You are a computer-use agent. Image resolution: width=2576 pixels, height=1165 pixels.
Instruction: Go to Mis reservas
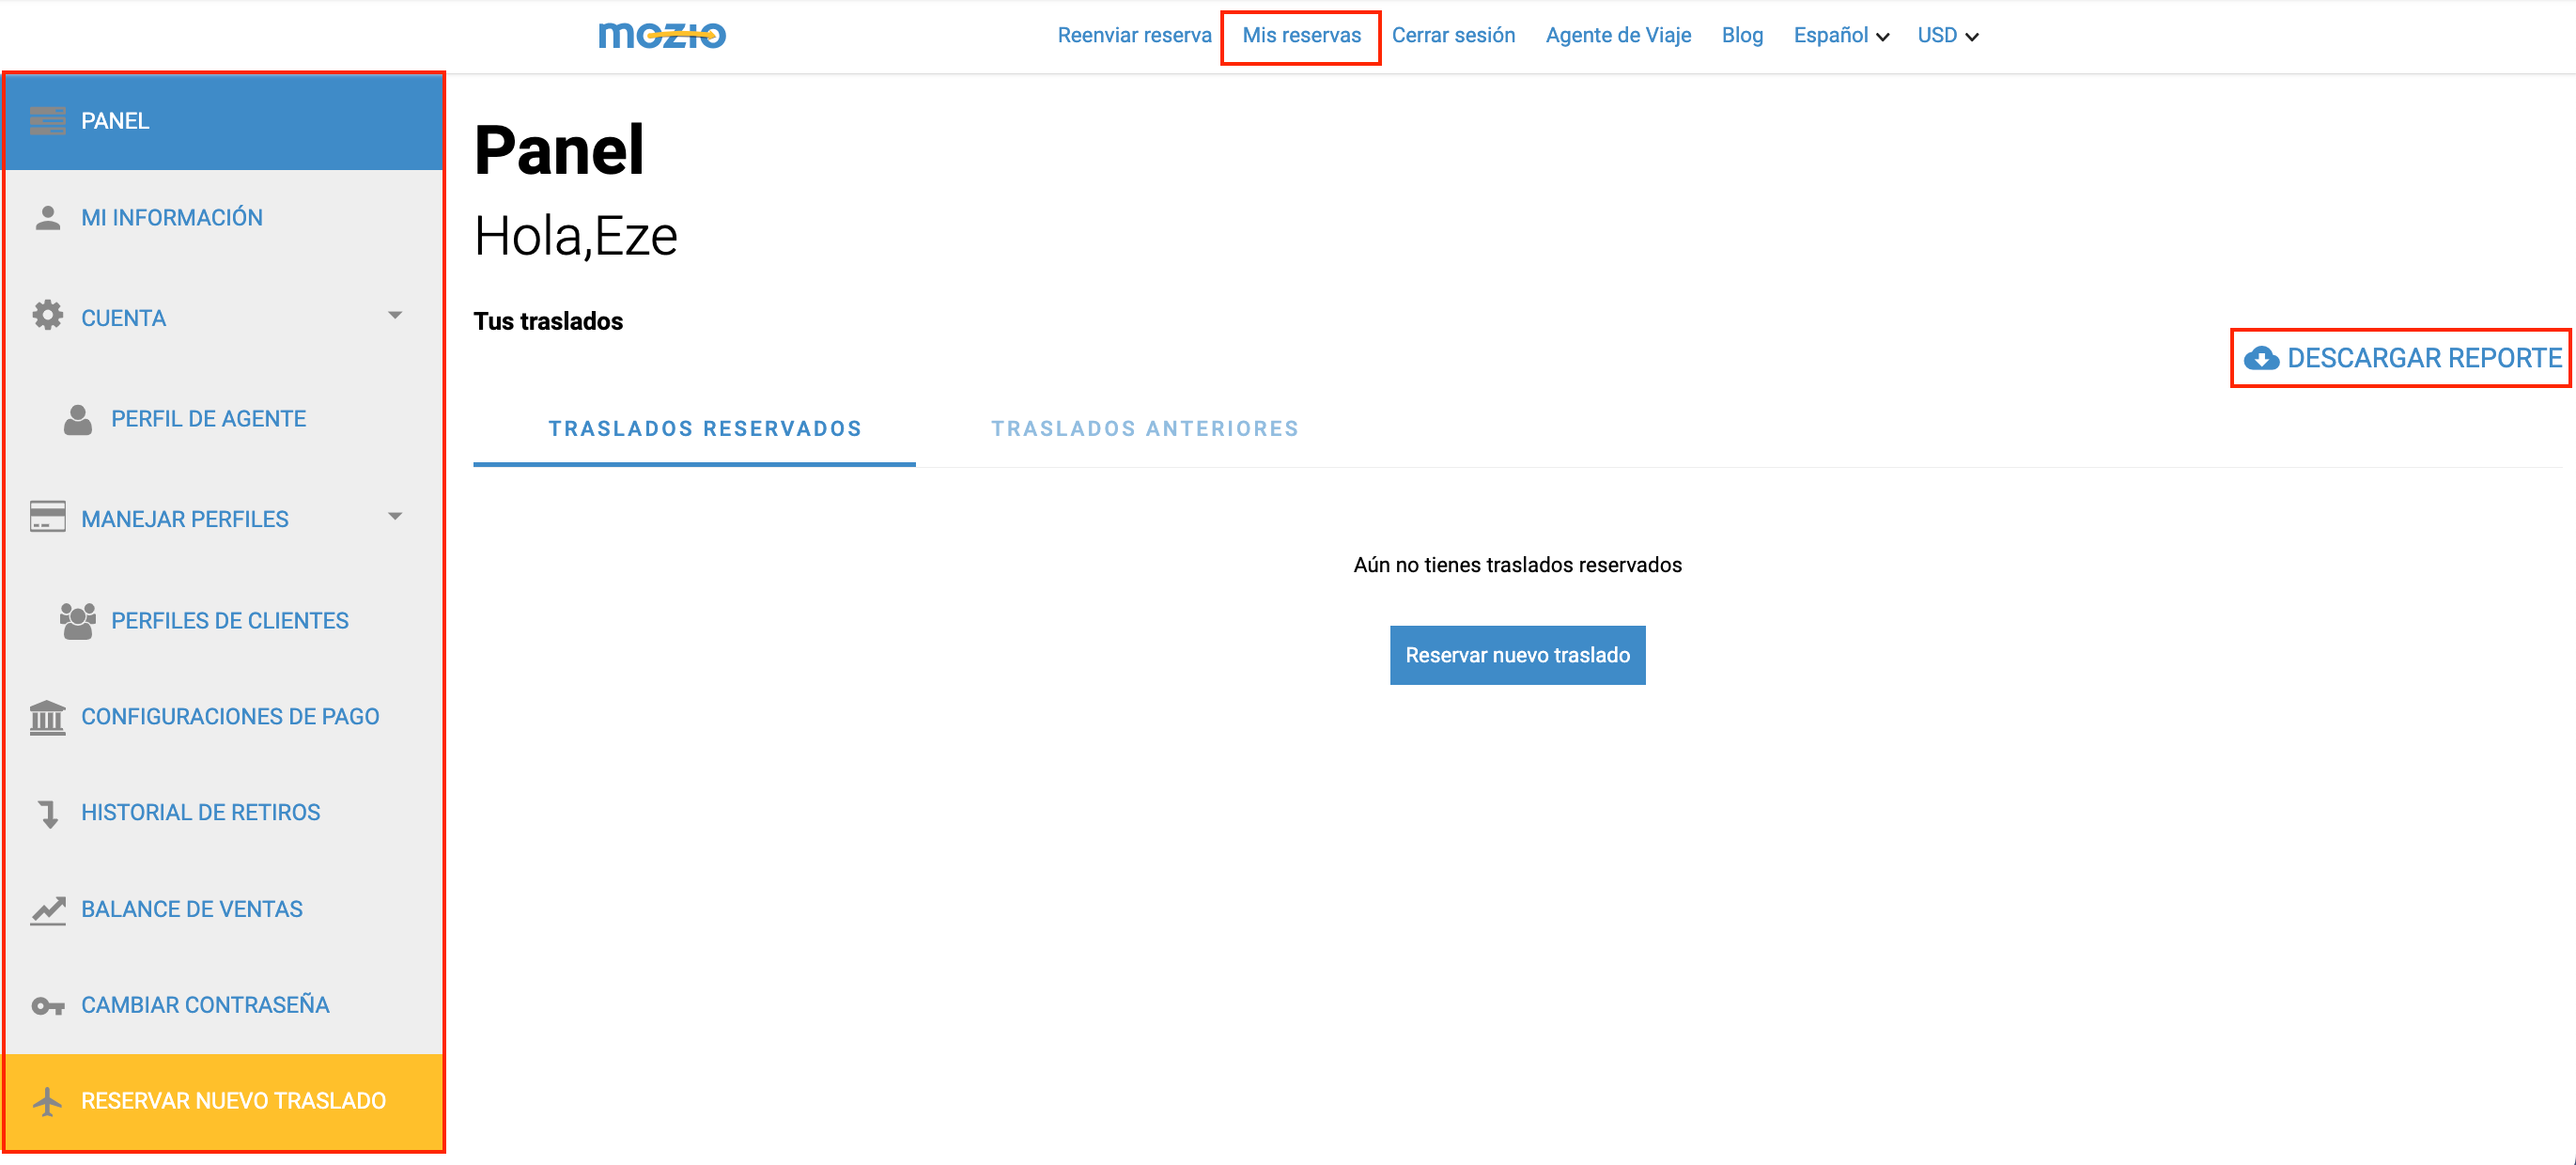1301,36
